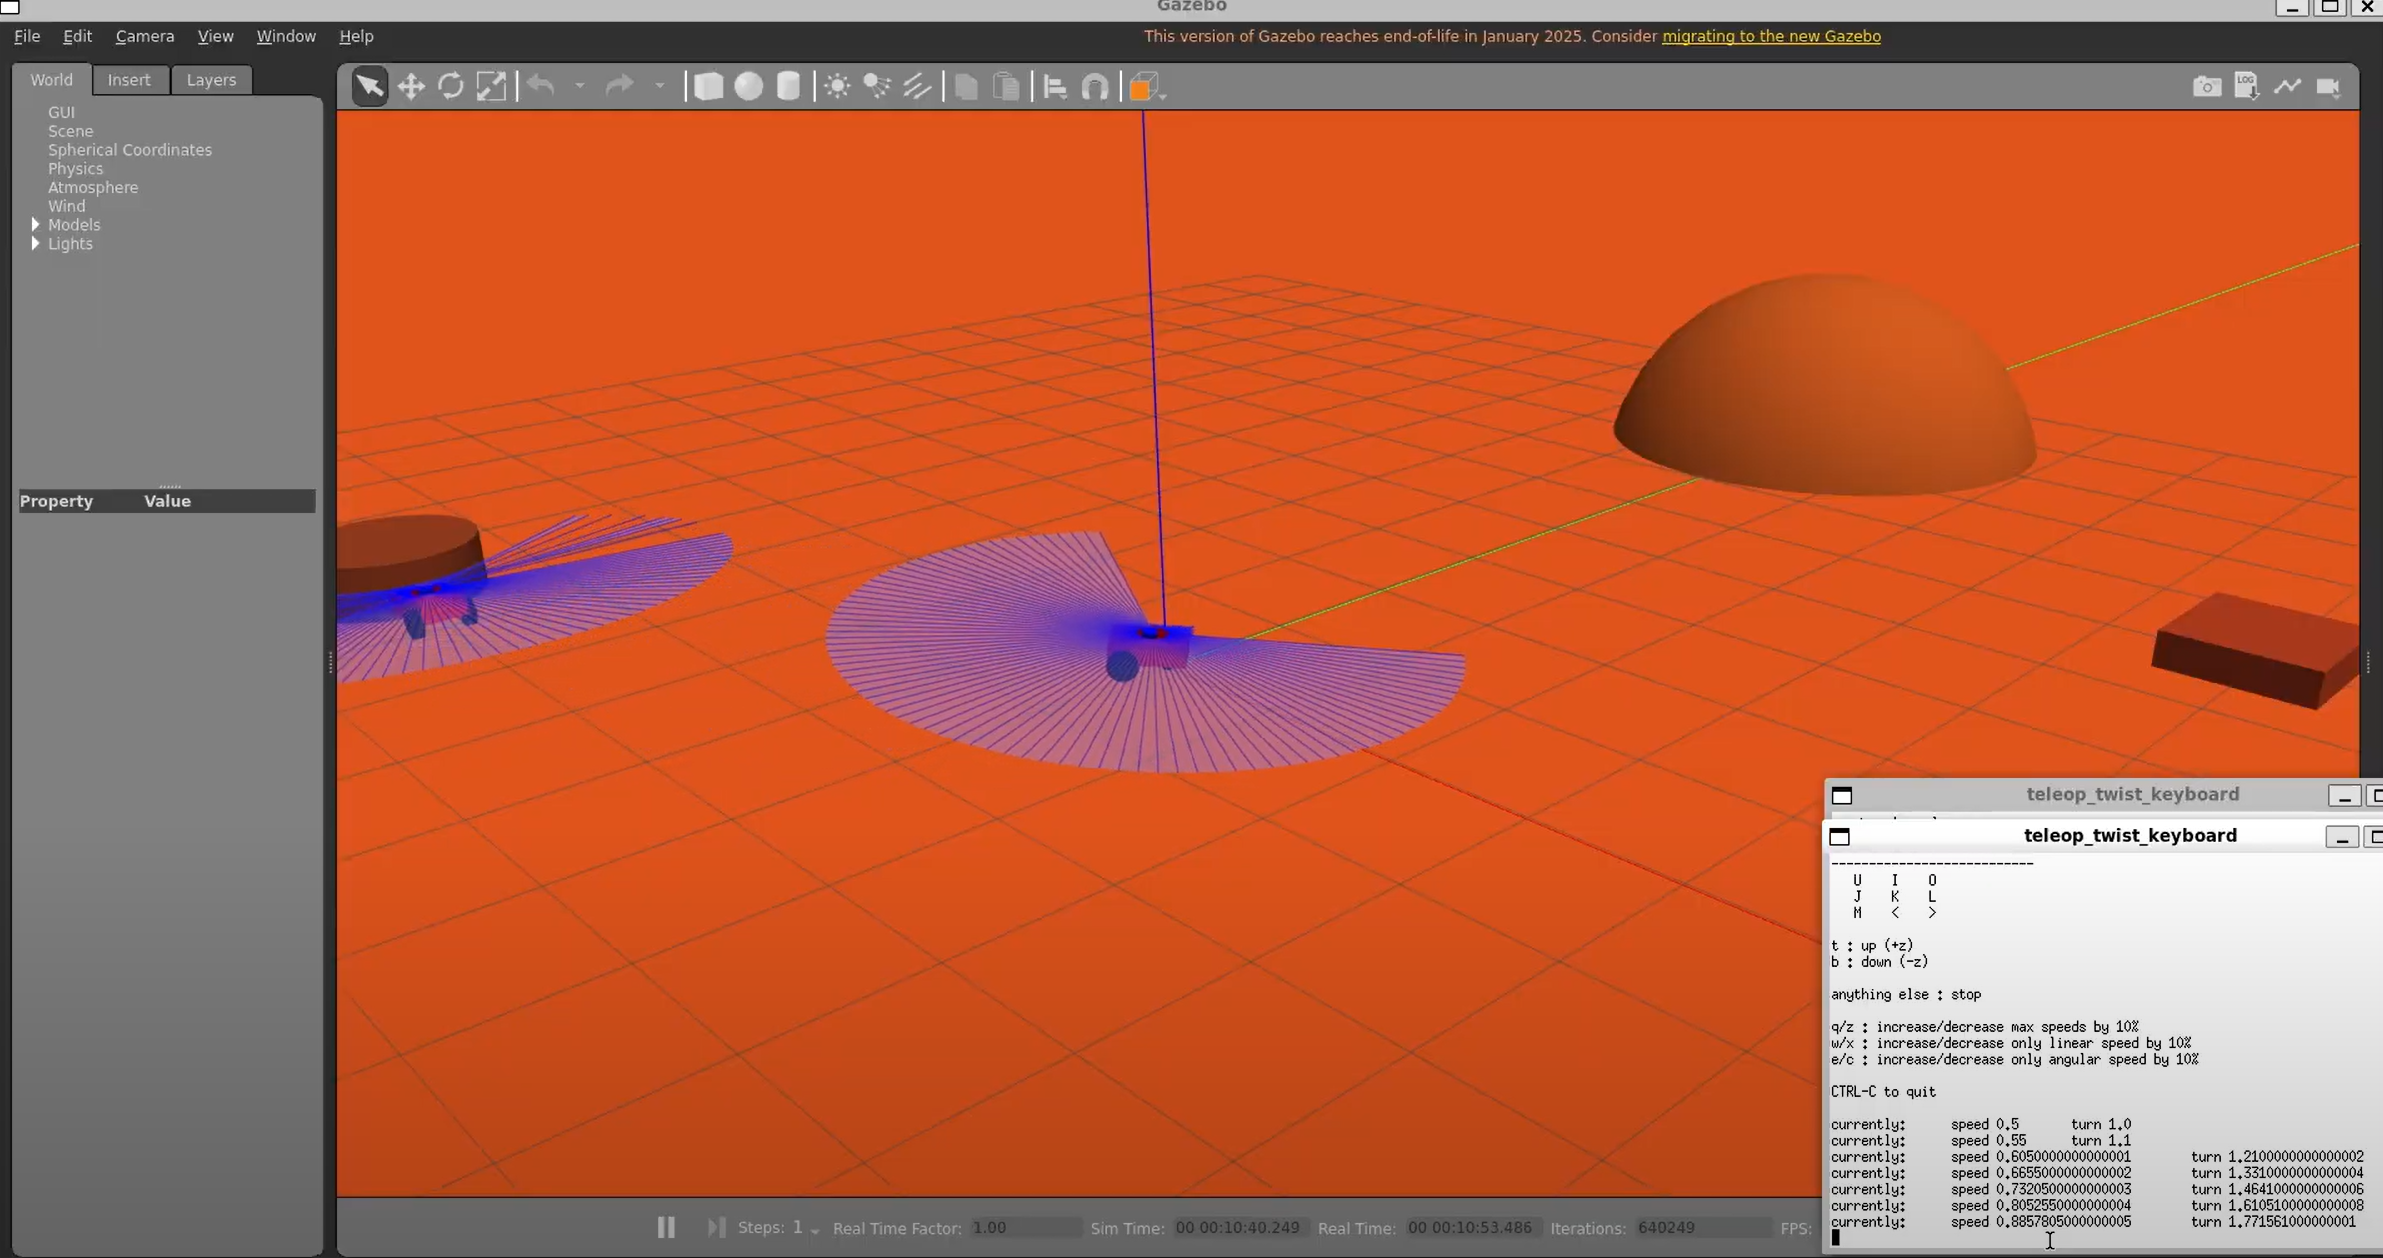Expand the Lights tree item
The height and width of the screenshot is (1258, 2383).
point(36,244)
